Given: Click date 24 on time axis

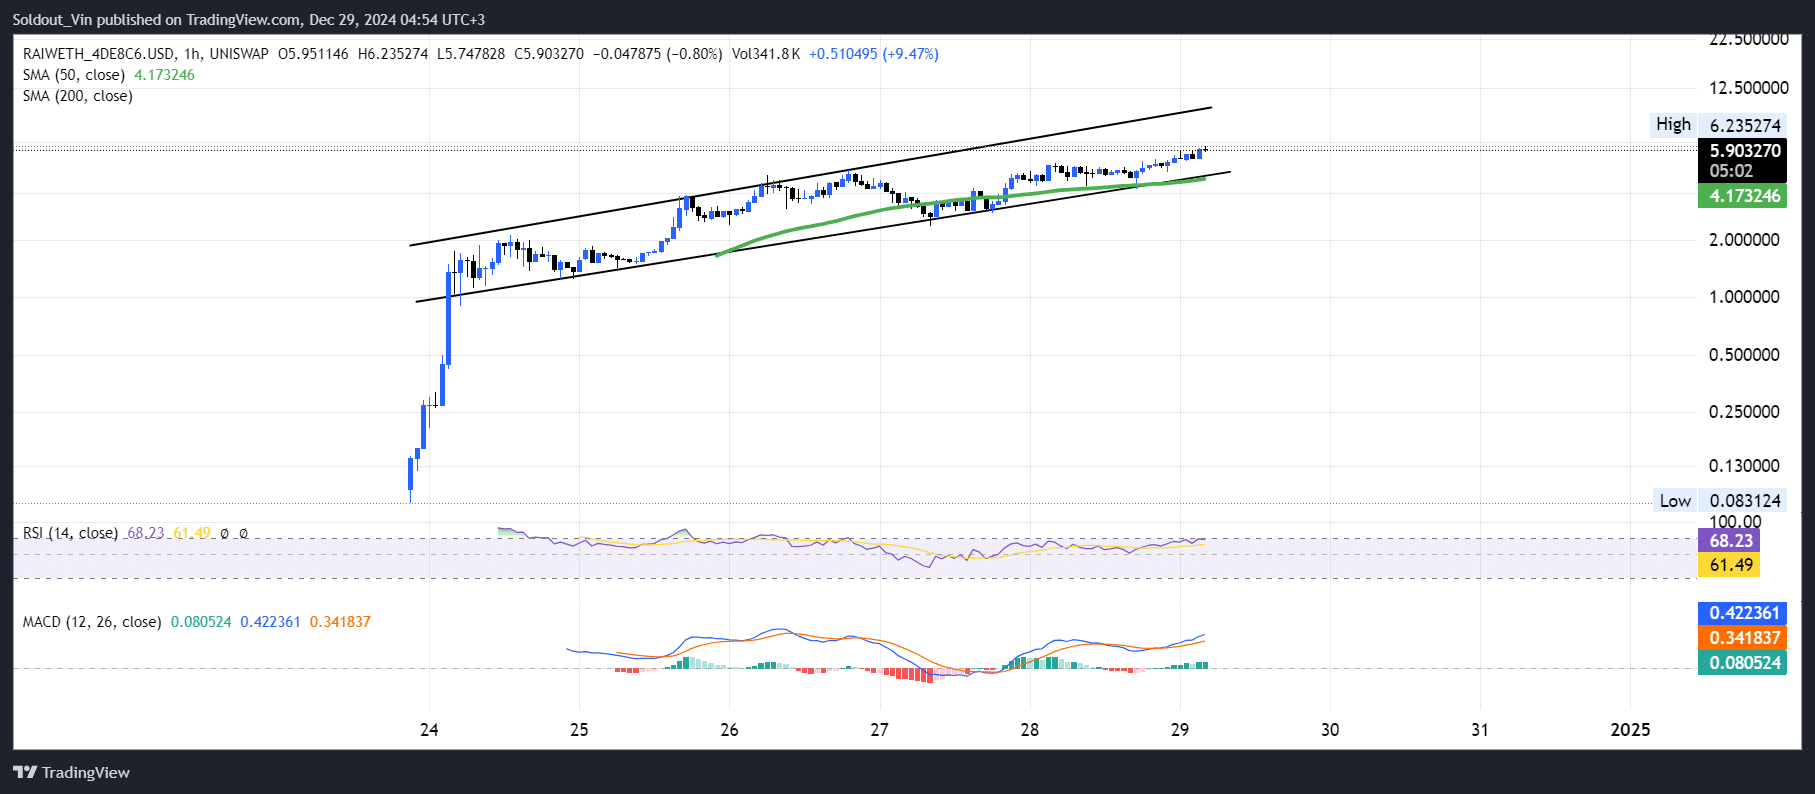Looking at the screenshot, I should tap(429, 730).
